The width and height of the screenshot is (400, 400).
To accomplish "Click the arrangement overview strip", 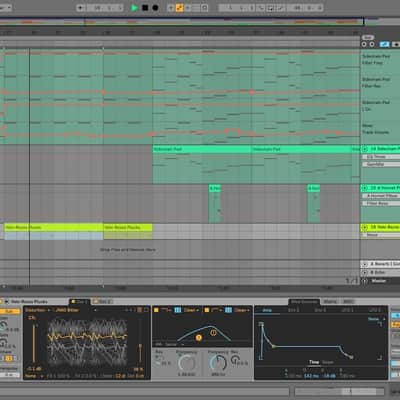I will pos(182,22).
